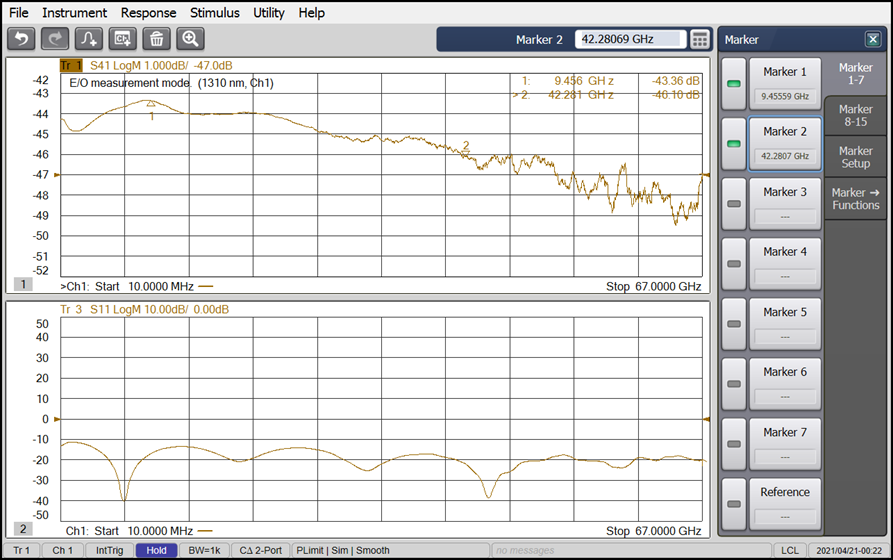Open the Response menu
Screen dimensions: 893x560
pyautogui.click(x=148, y=13)
